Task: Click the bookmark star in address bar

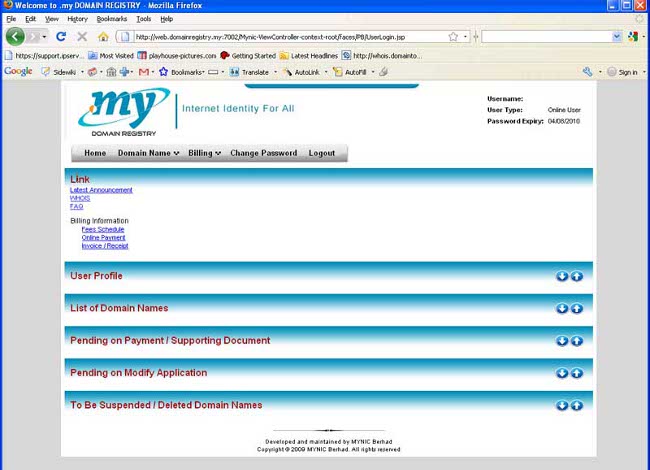Action: point(453,37)
